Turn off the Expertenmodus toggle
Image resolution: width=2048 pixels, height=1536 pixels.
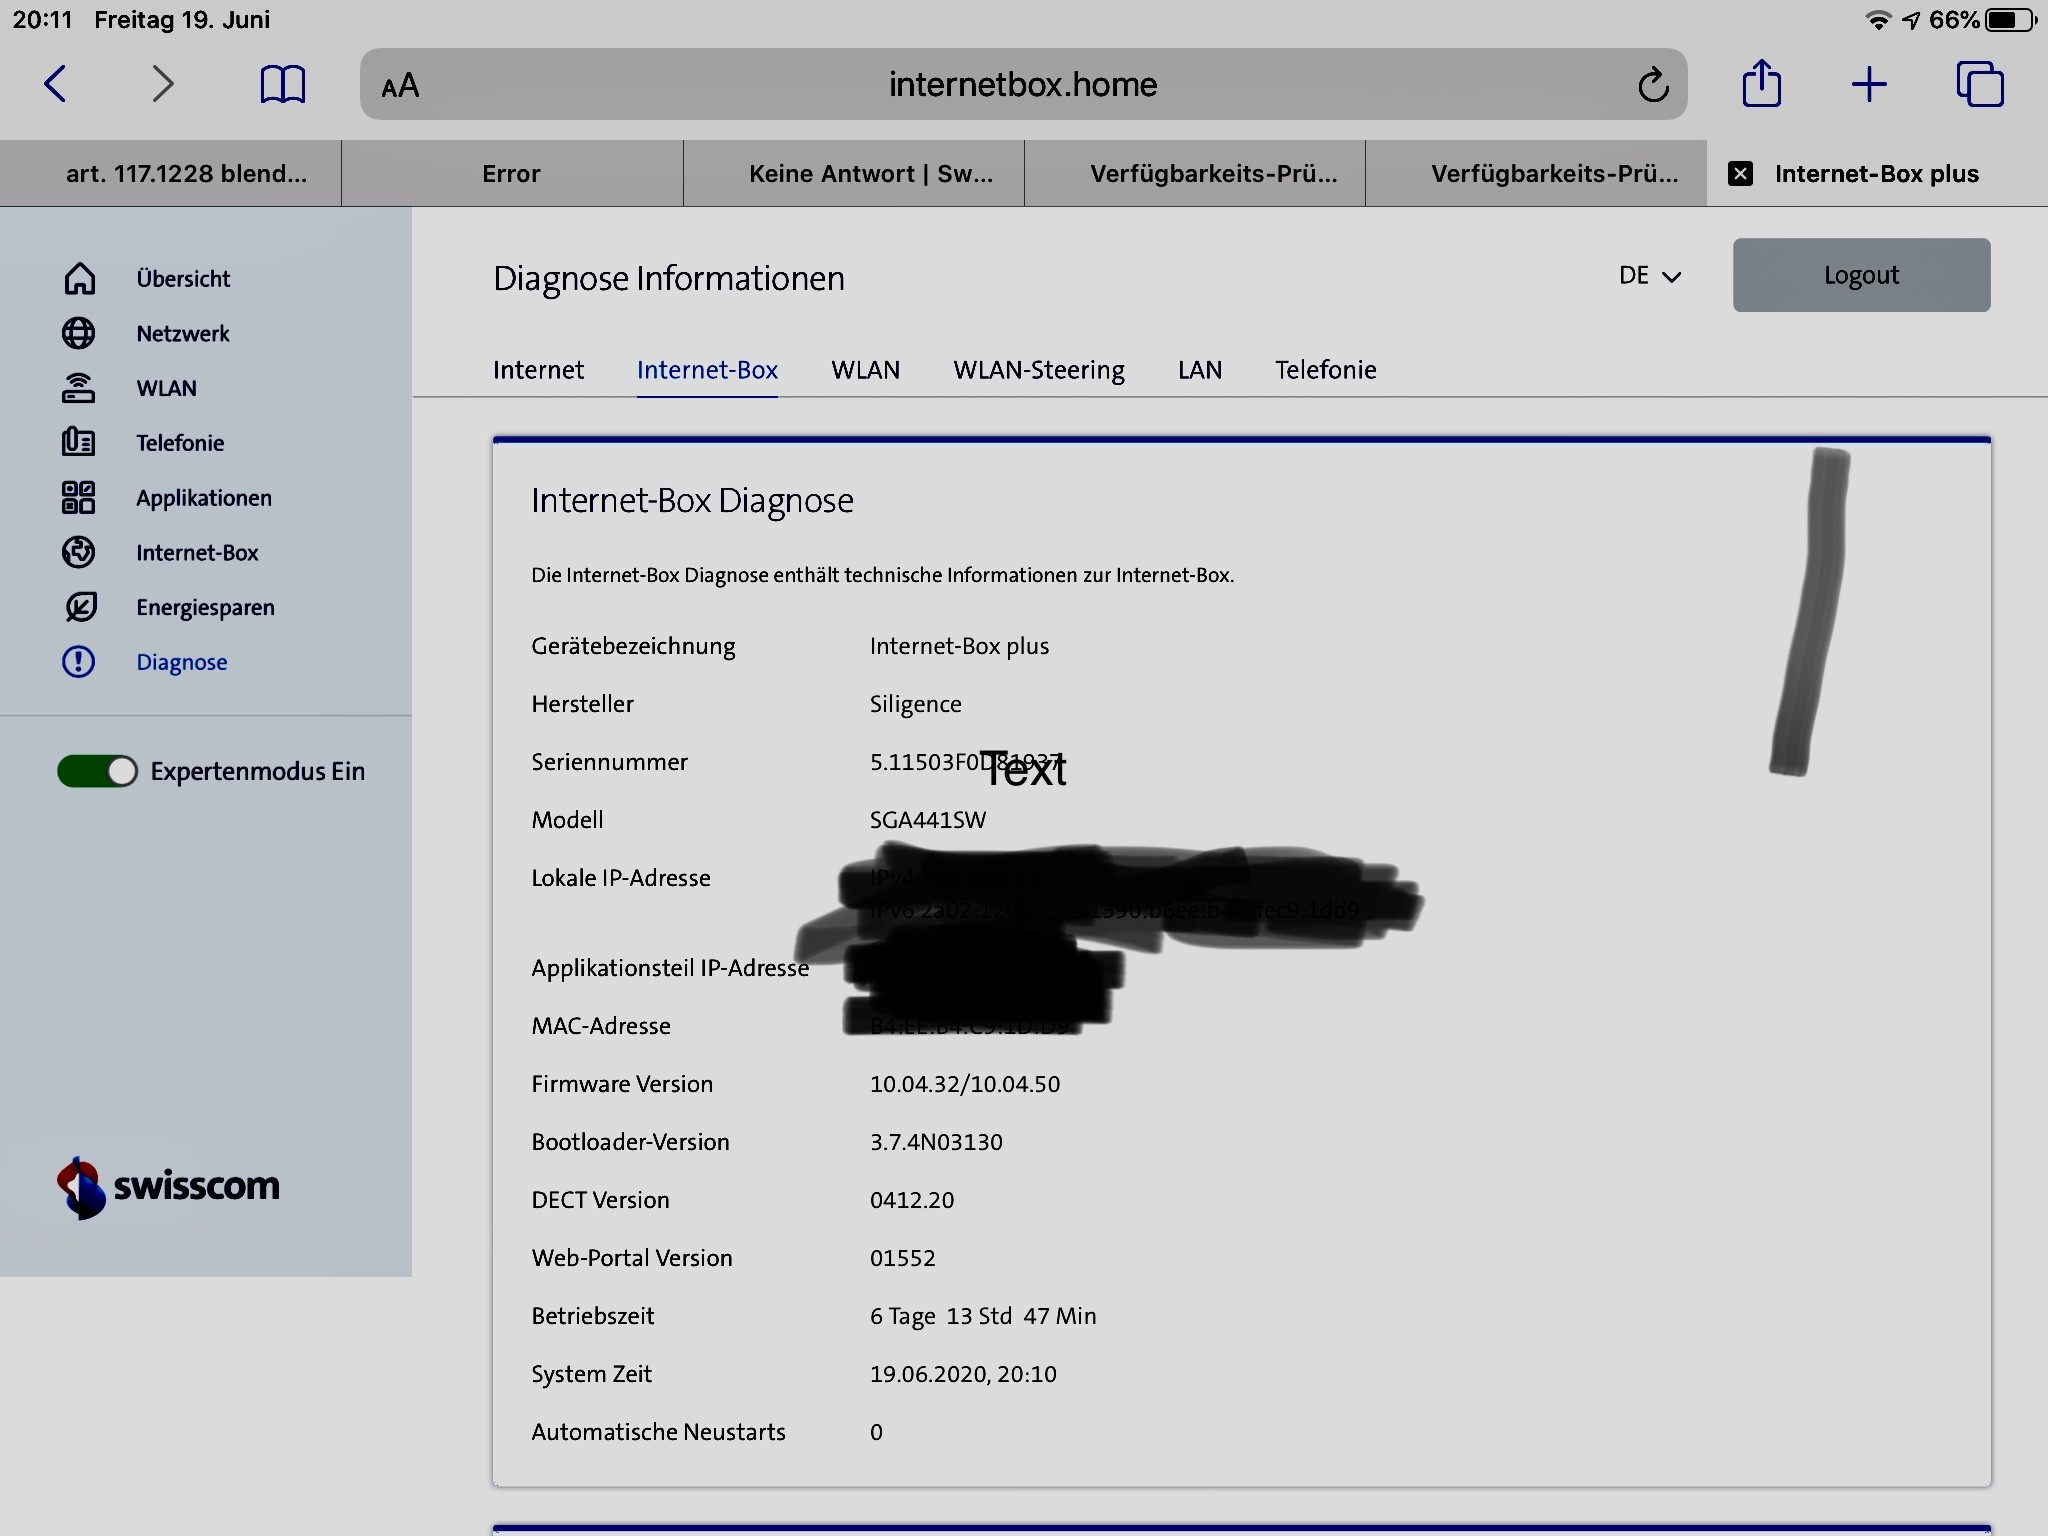tap(98, 771)
